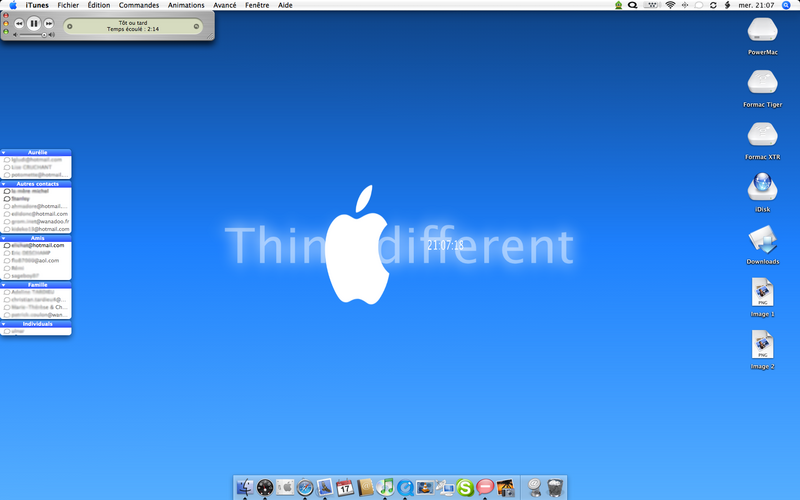Collapse the Famille contact group
The height and width of the screenshot is (500, 800).
click(x=4, y=285)
